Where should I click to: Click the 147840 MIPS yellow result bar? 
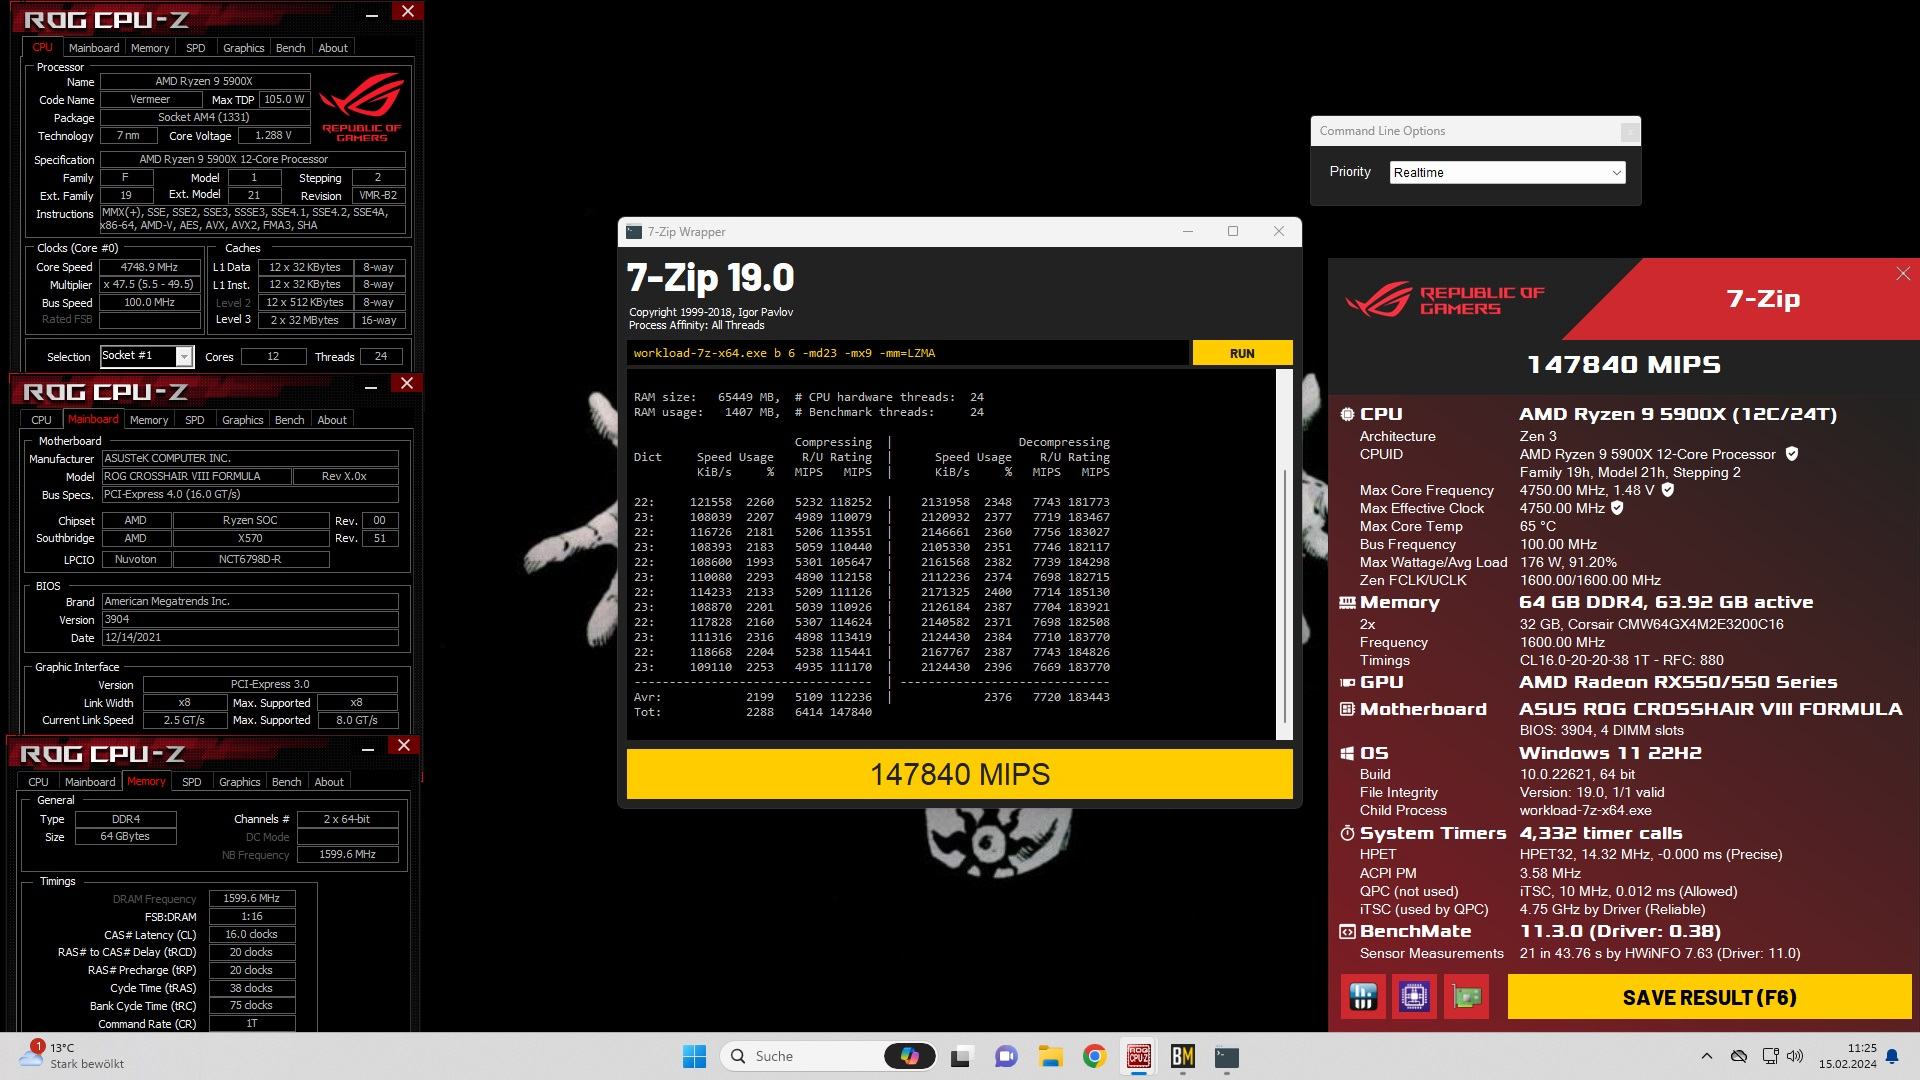pos(959,774)
